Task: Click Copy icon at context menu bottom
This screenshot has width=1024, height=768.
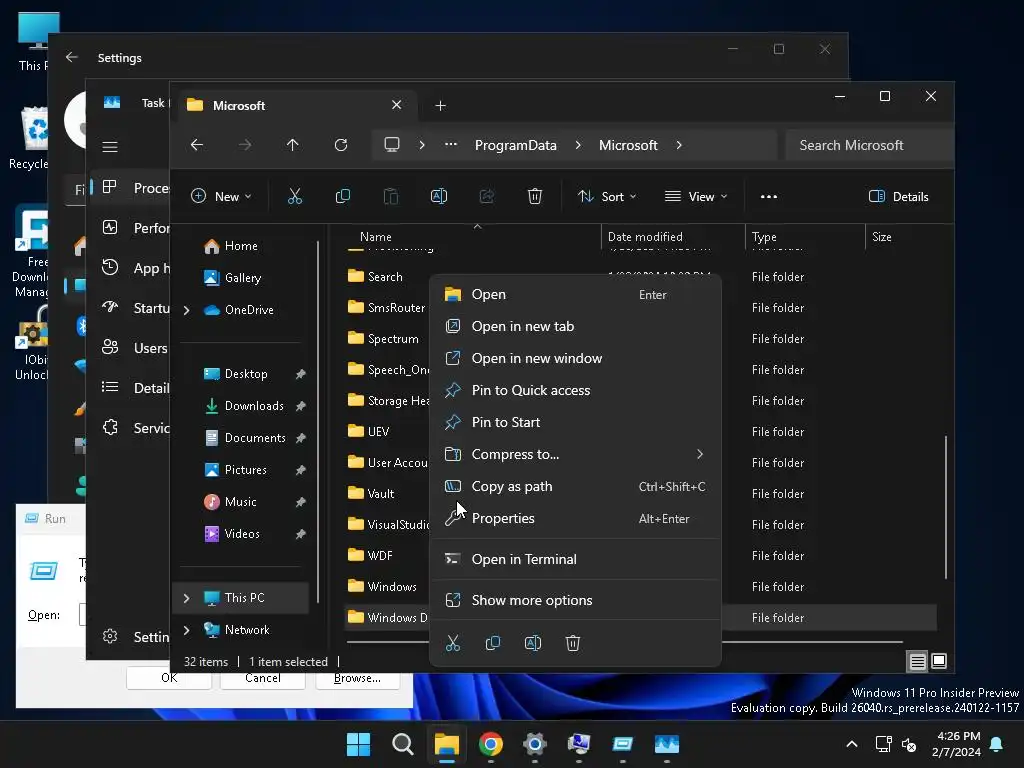Action: (493, 643)
